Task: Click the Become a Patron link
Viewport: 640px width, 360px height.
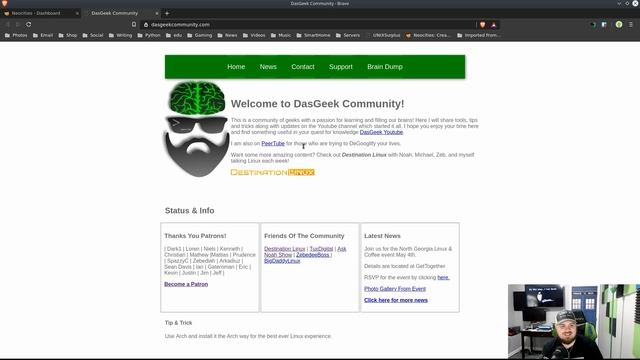Action: pyautogui.click(x=186, y=284)
